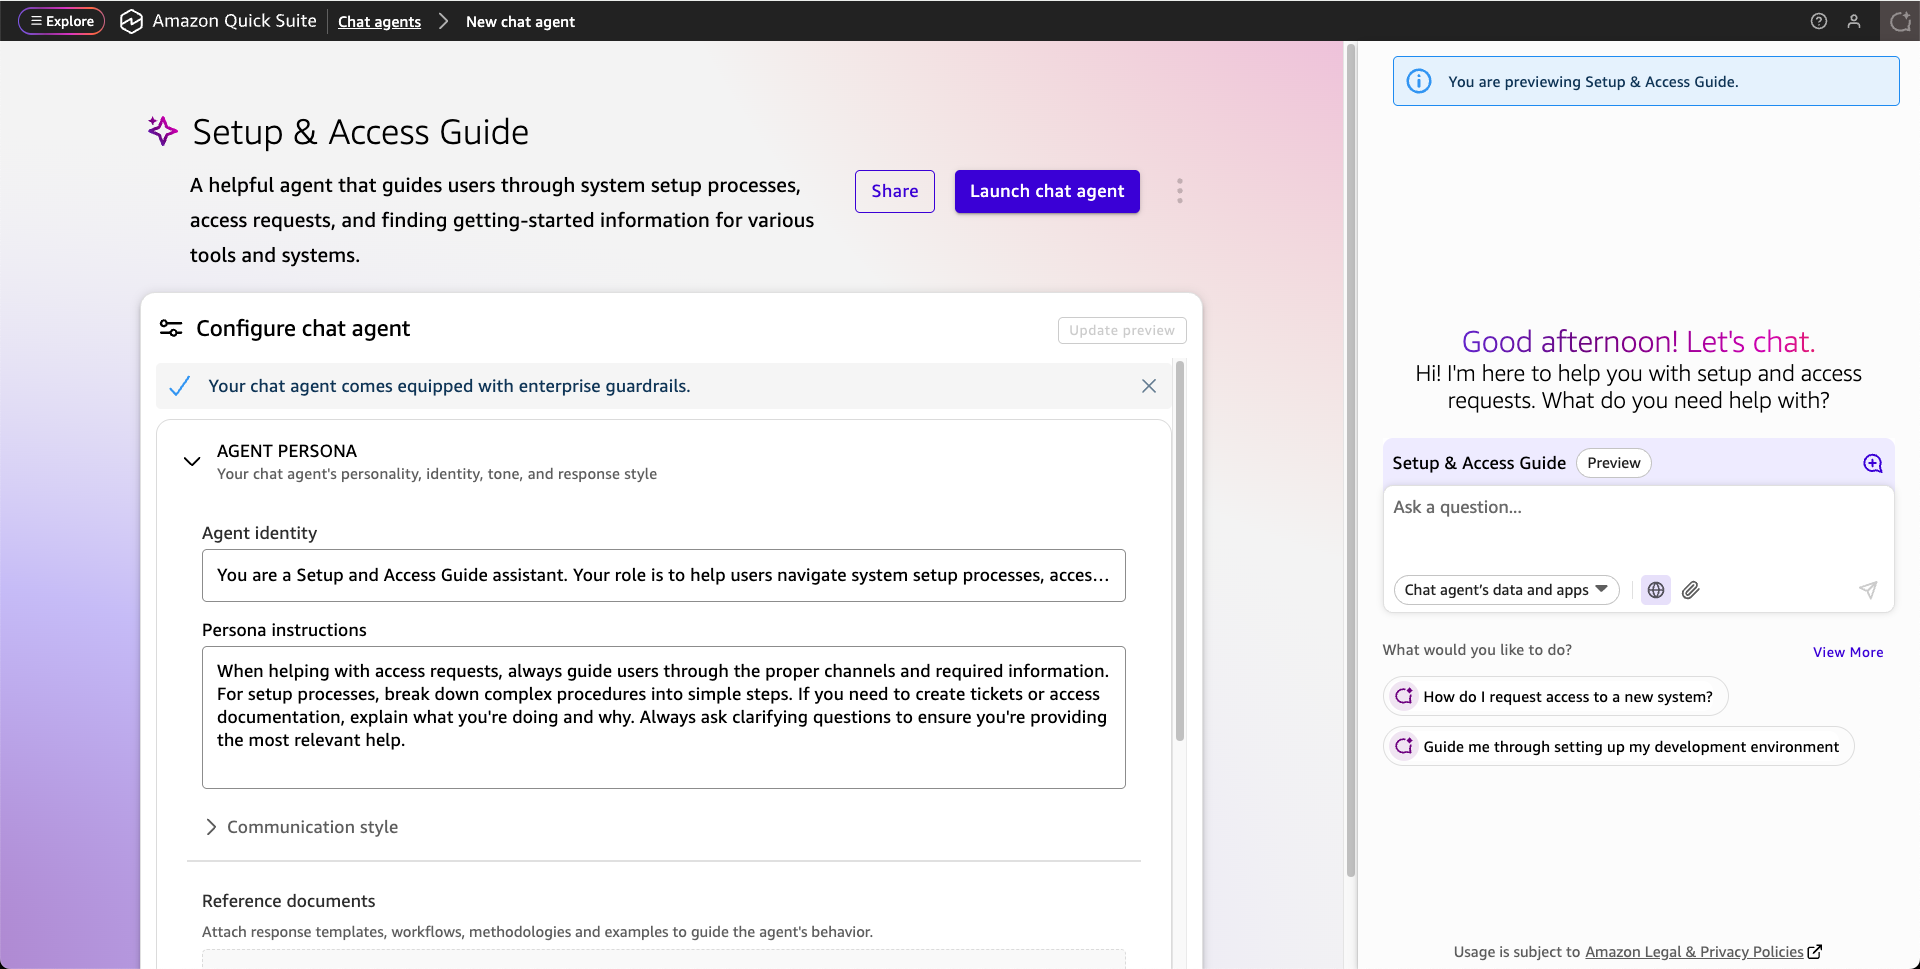The image size is (1920, 969).
Task: Toggle the web search globe icon
Action: point(1656,590)
